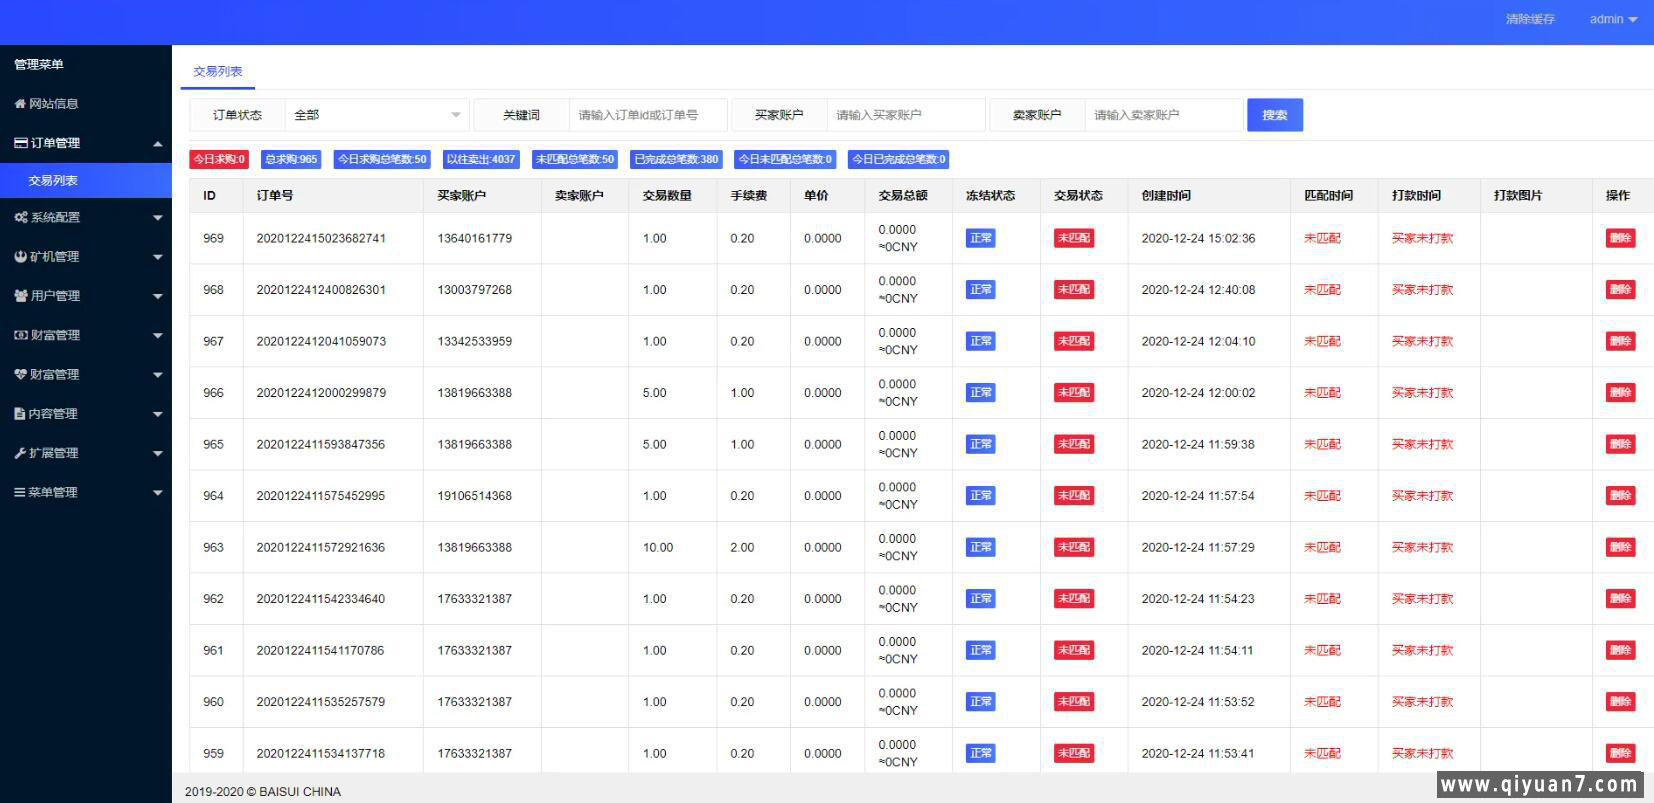The height and width of the screenshot is (803, 1654).
Task: Click the banknote icon of first 财富管理
Action: click(20, 335)
